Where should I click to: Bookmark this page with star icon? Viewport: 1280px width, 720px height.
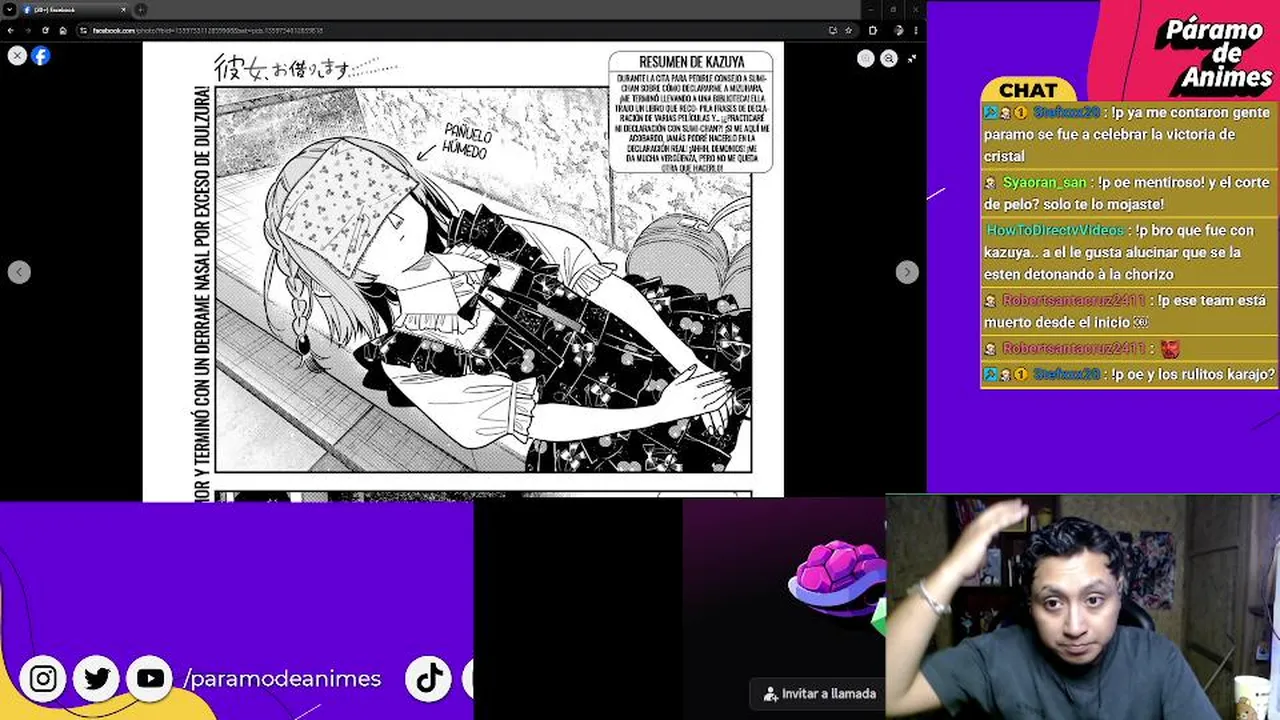848,30
